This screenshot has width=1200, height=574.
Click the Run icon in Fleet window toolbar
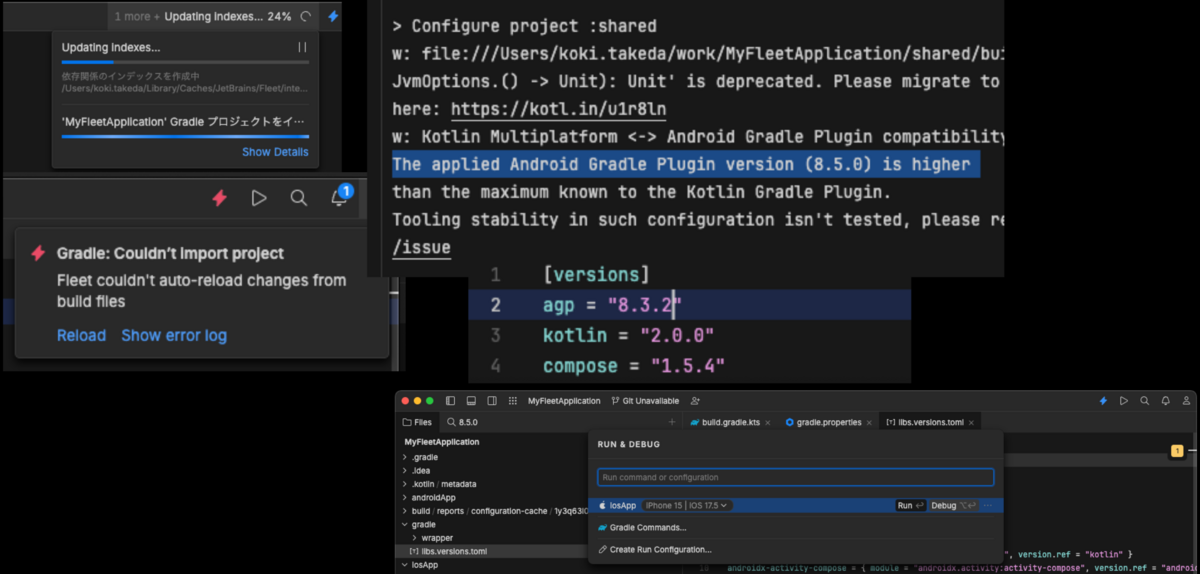click(x=1124, y=401)
